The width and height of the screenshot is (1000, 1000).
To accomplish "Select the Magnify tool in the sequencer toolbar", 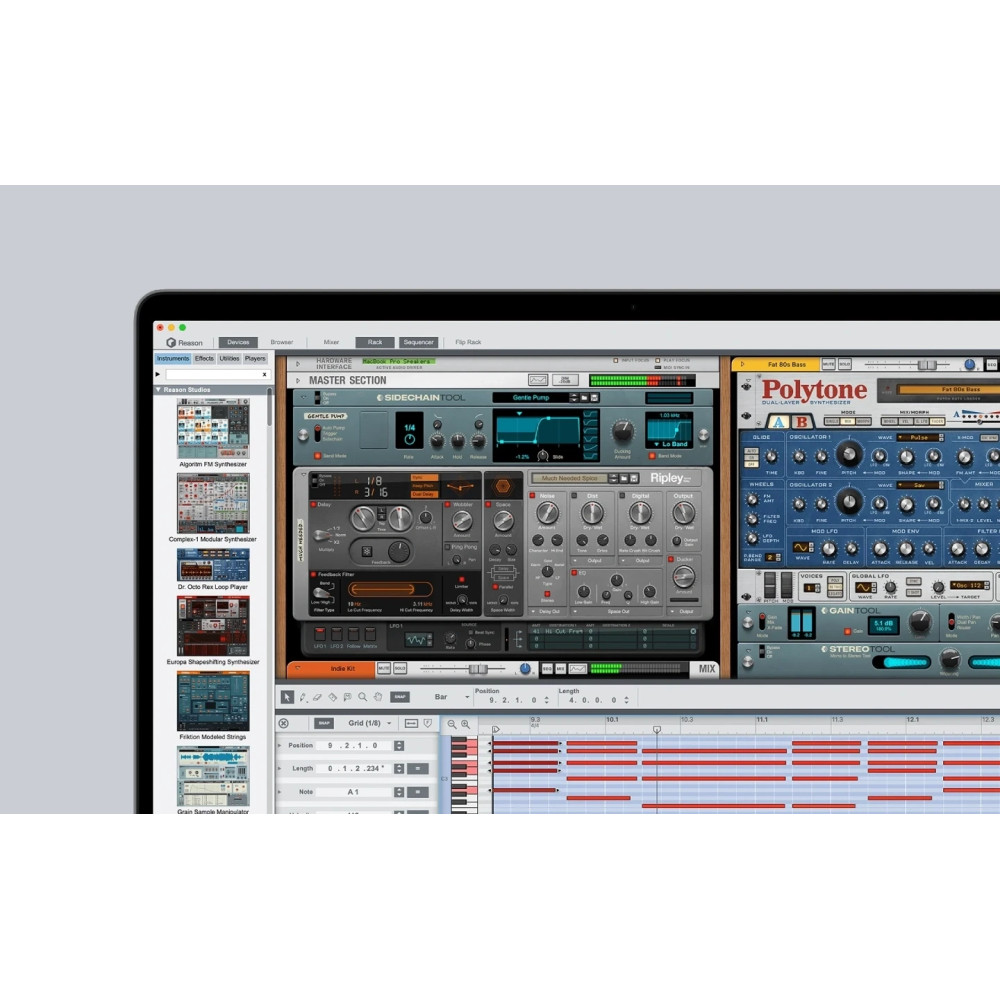I will click(x=362, y=697).
